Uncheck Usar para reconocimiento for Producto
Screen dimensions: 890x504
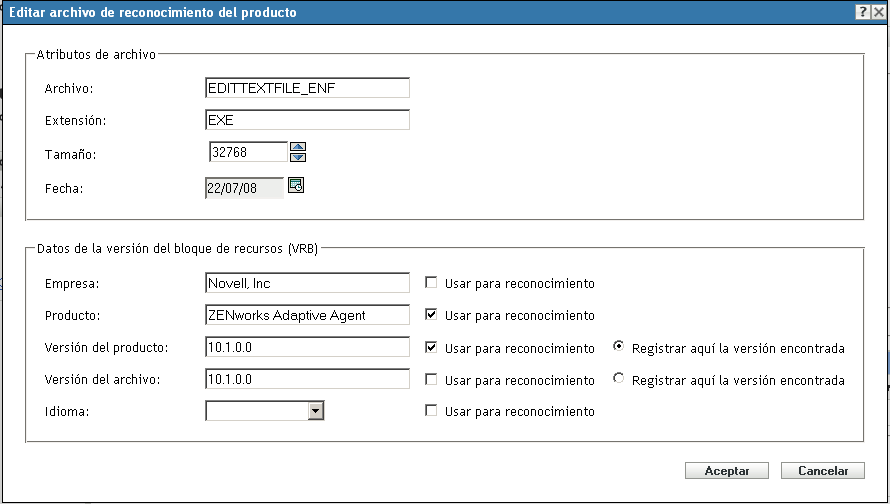coord(431,315)
